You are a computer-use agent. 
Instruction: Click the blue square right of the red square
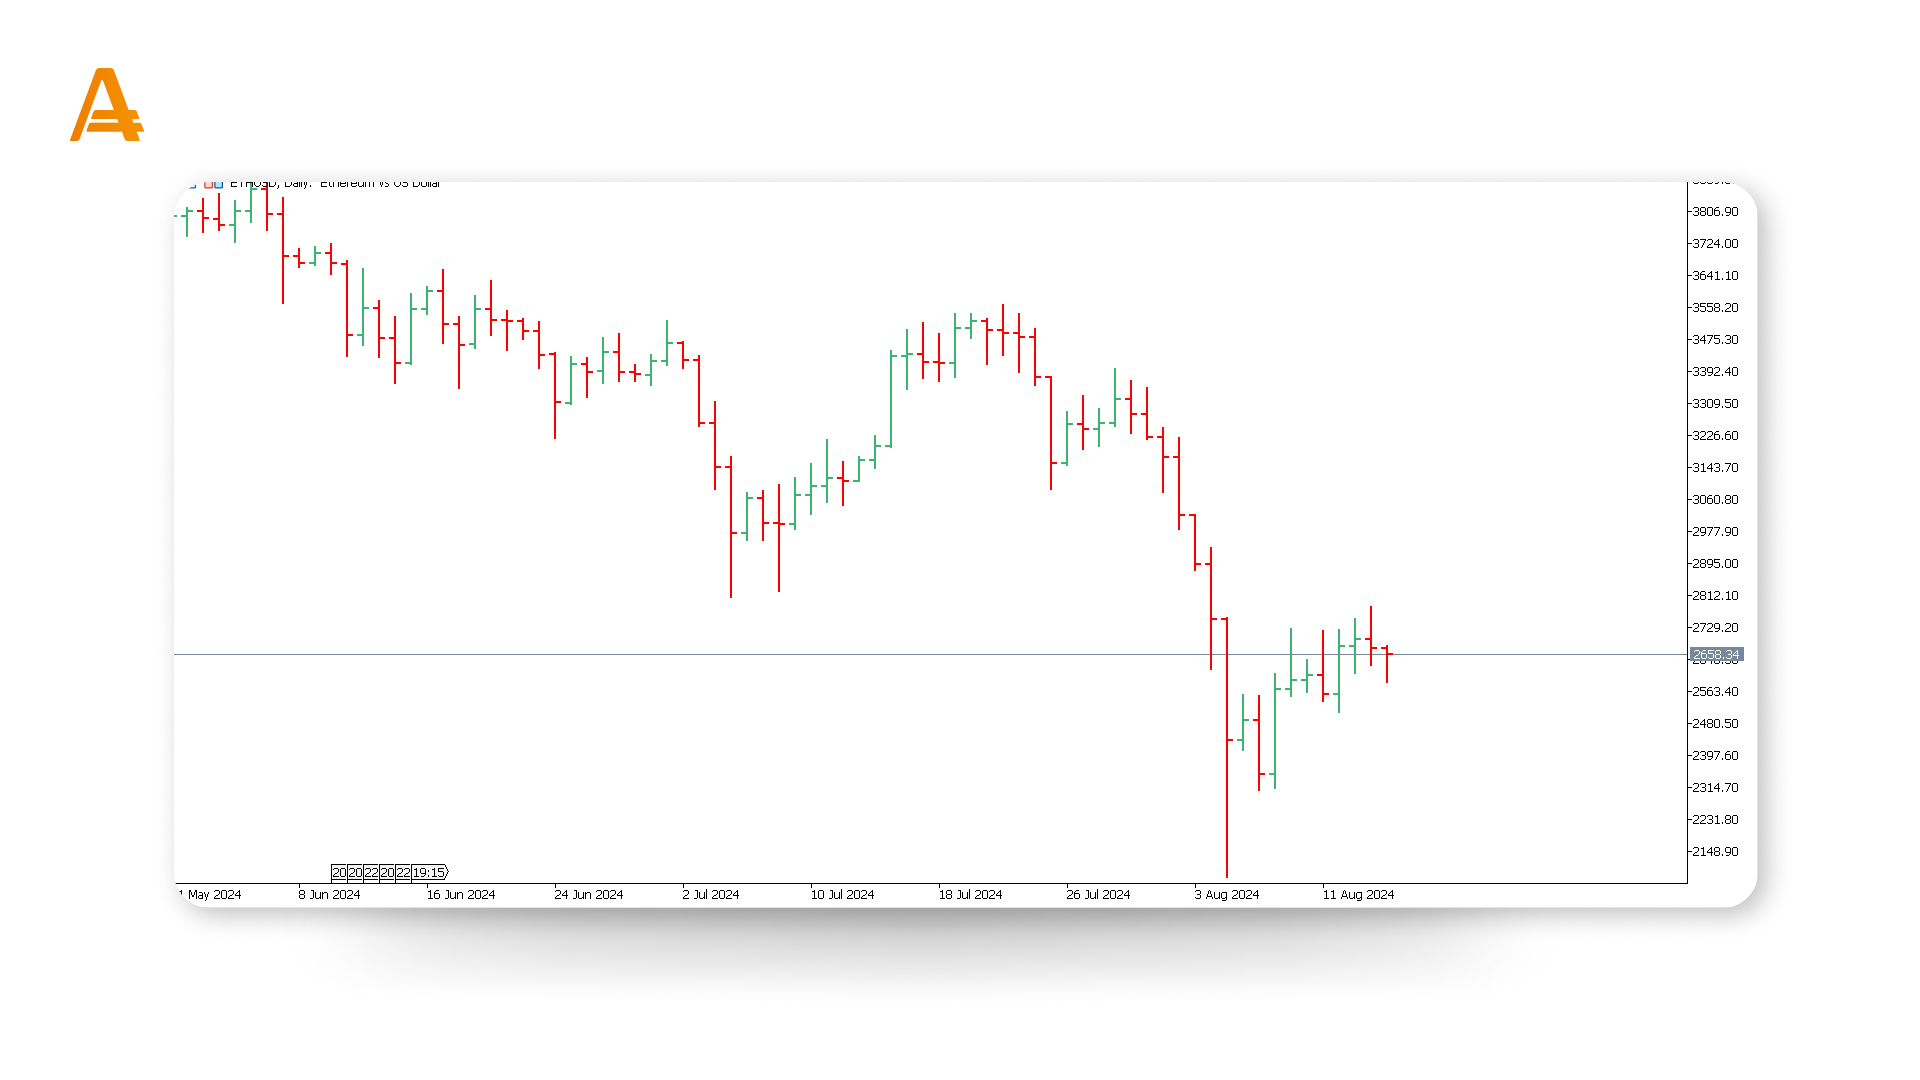(219, 185)
